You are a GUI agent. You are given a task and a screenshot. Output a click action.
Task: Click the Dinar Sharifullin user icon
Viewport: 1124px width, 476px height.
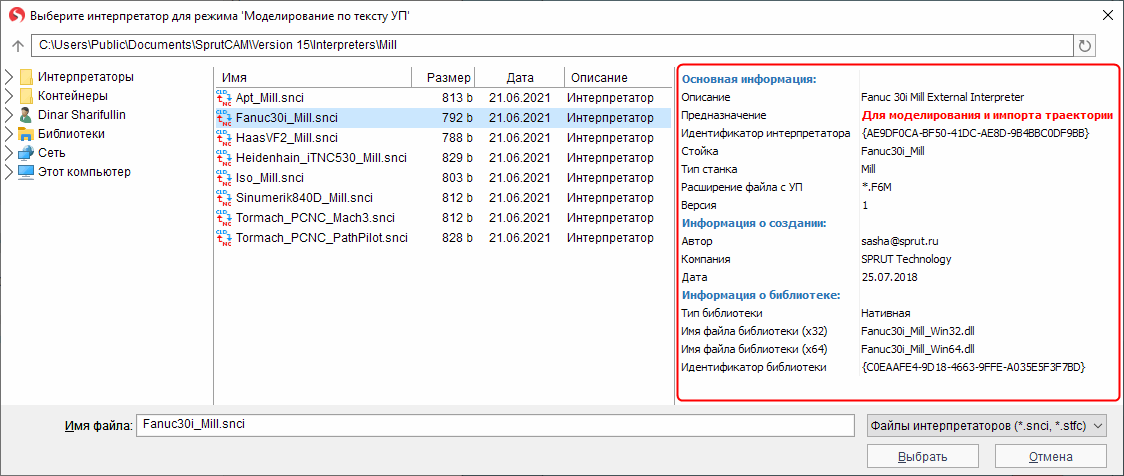(26, 115)
